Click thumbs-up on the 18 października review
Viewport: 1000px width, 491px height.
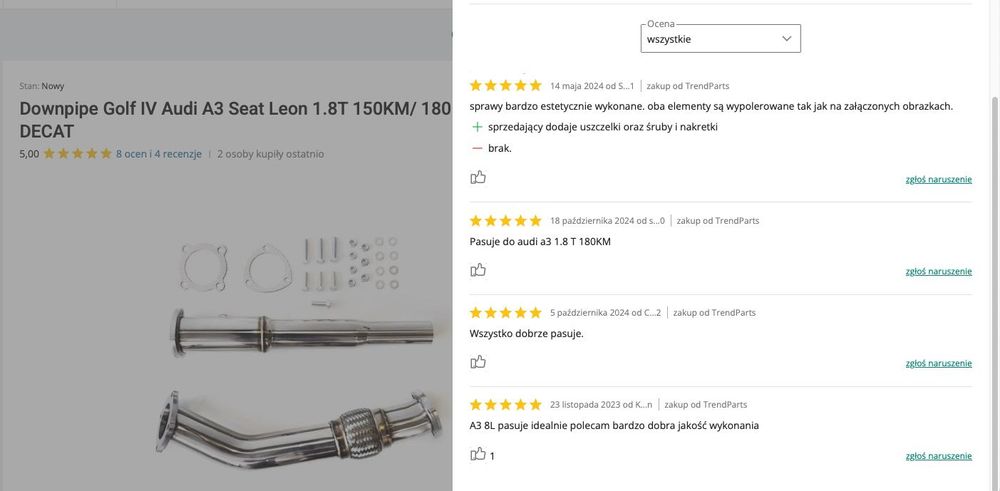coord(478,270)
